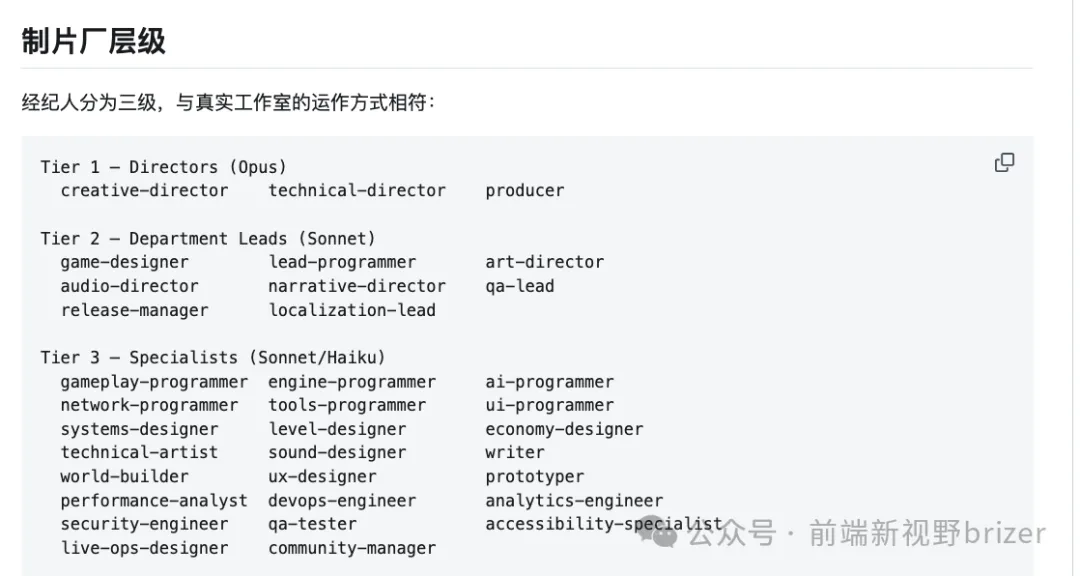Click the creative-director text
The image size is (1080, 576).
[x=144, y=191]
